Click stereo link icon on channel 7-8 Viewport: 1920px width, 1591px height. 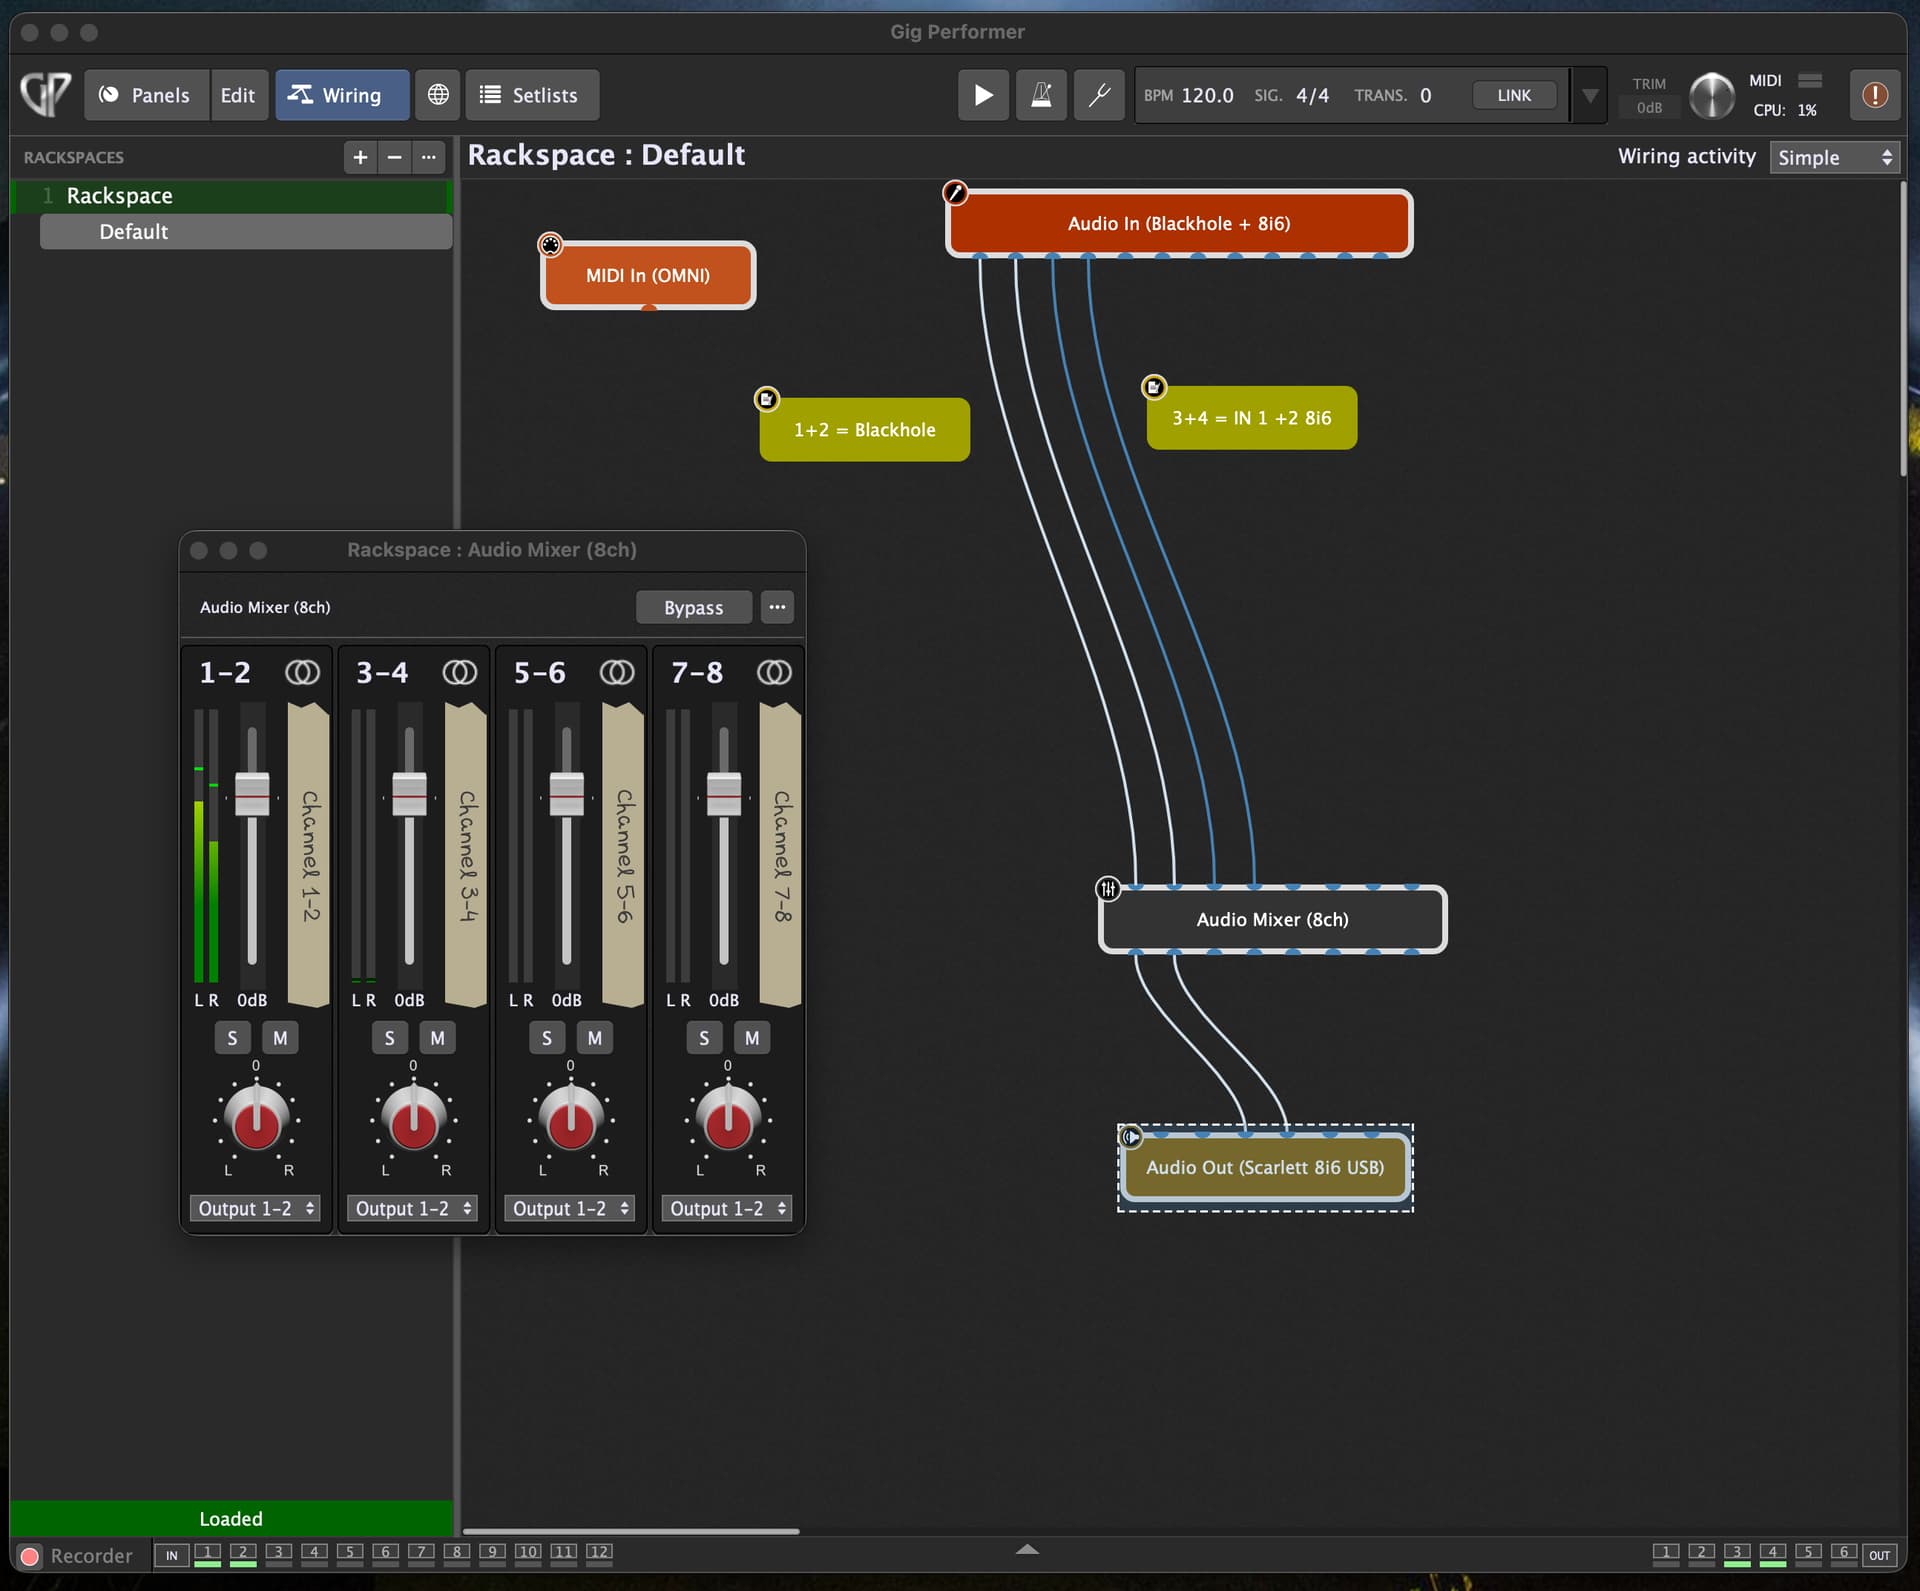tap(774, 672)
